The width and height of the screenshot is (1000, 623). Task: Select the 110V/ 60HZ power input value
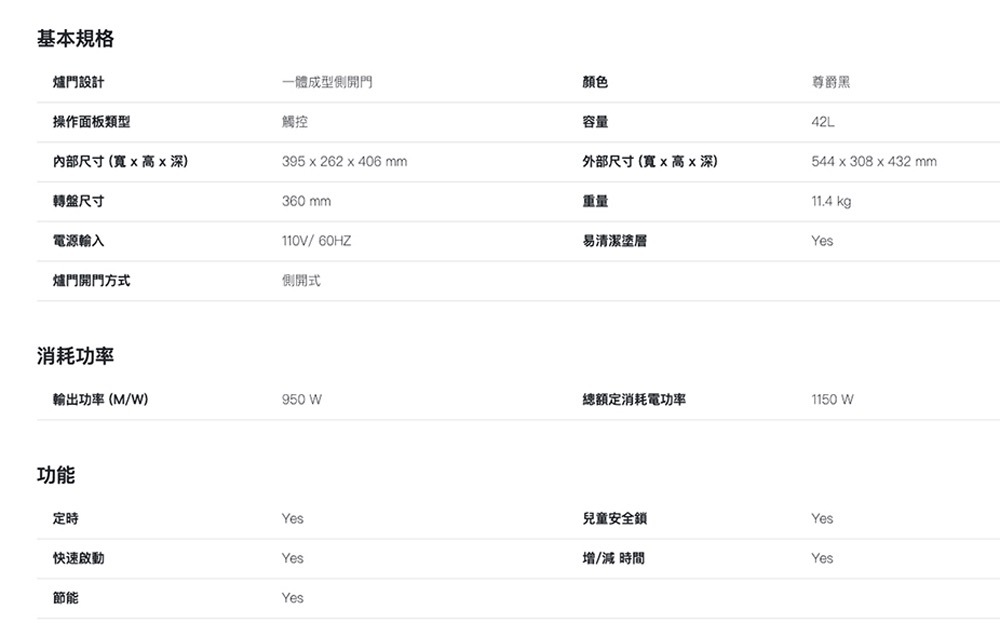click(316, 241)
